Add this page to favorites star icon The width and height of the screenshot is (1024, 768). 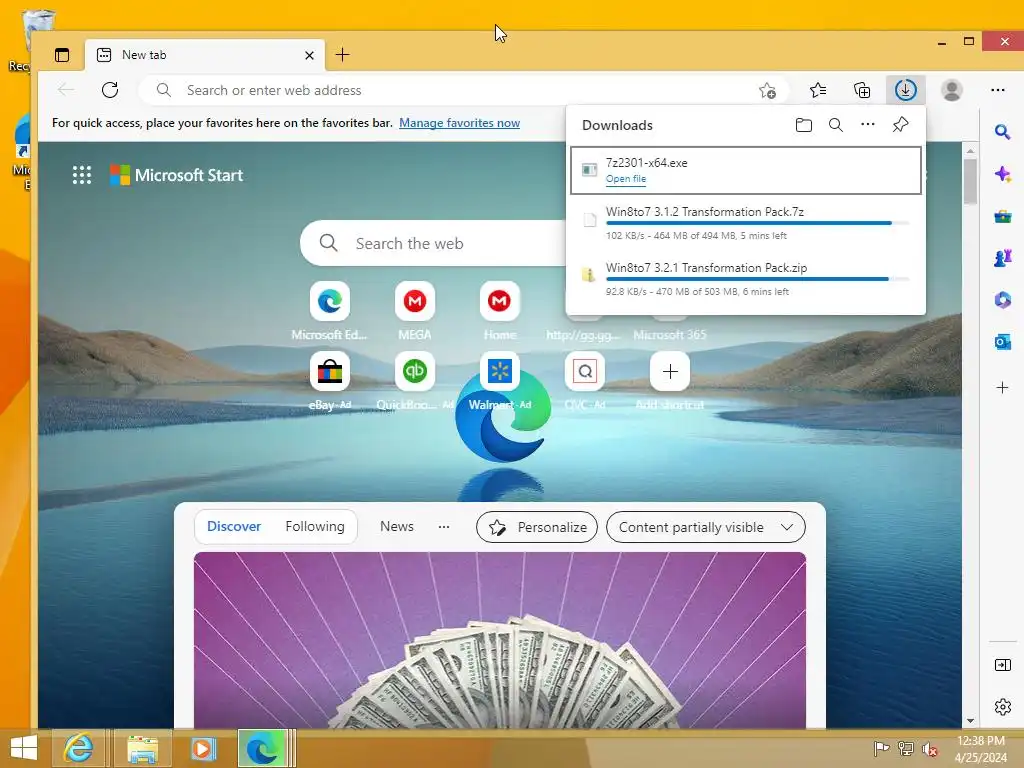click(767, 90)
